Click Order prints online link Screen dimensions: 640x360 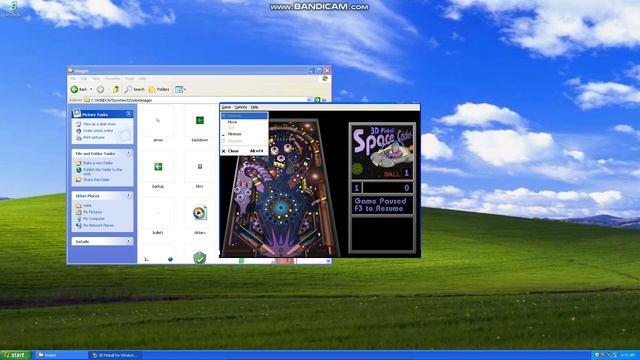pos(95,131)
